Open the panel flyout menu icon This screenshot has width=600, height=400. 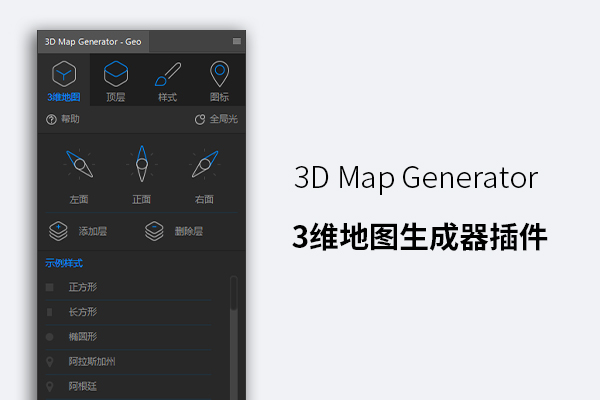(237, 41)
